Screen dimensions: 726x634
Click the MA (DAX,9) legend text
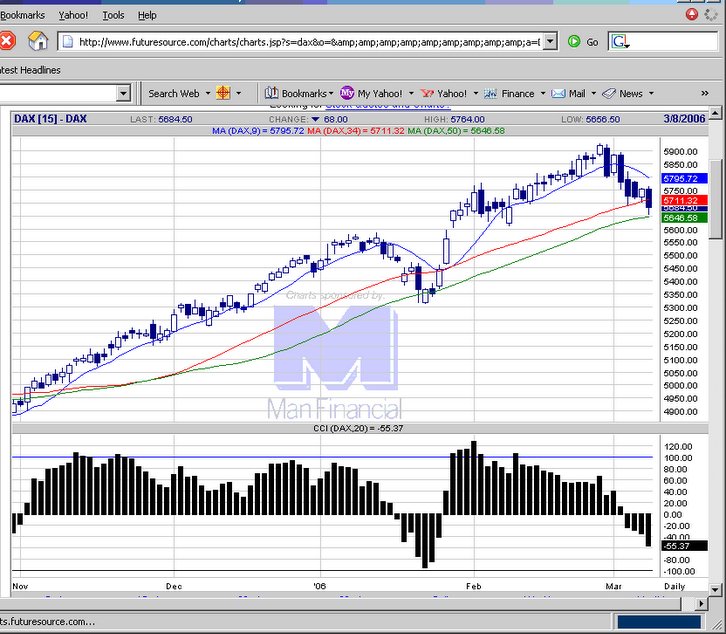coord(258,131)
